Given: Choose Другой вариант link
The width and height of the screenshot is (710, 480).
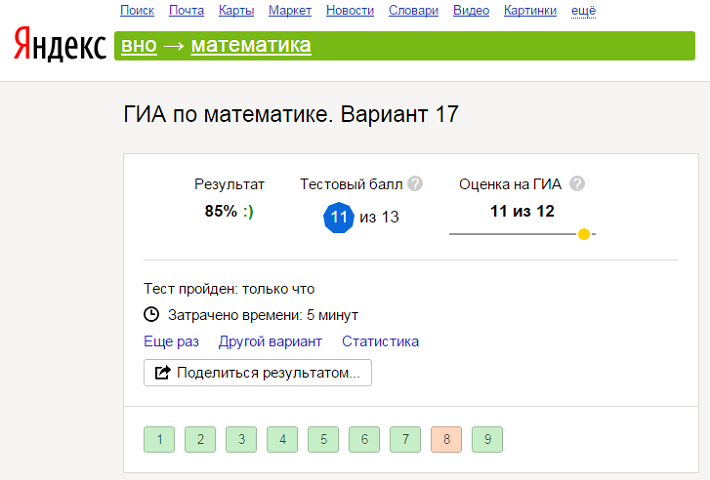Looking at the screenshot, I should [x=270, y=342].
